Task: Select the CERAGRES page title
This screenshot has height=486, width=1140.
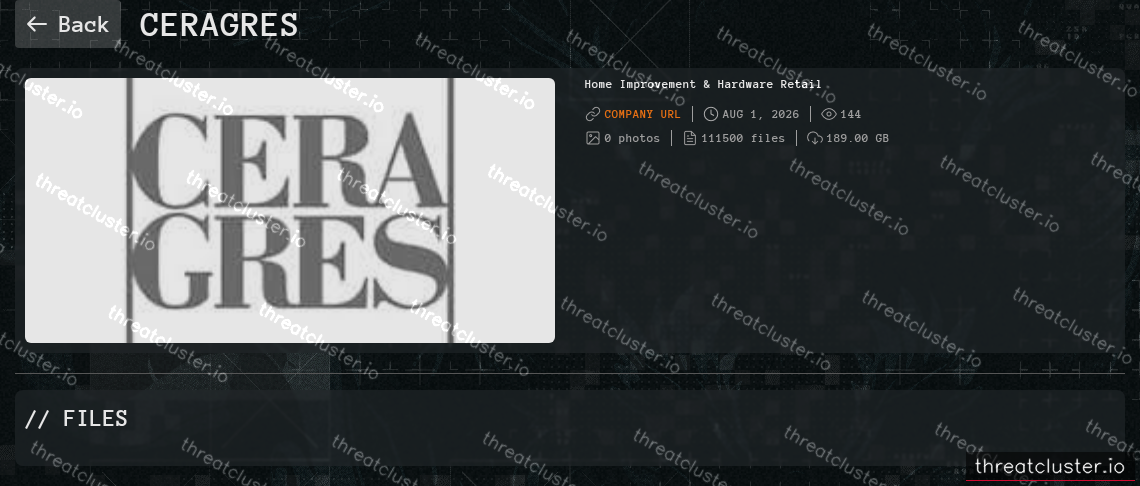Action: [219, 25]
